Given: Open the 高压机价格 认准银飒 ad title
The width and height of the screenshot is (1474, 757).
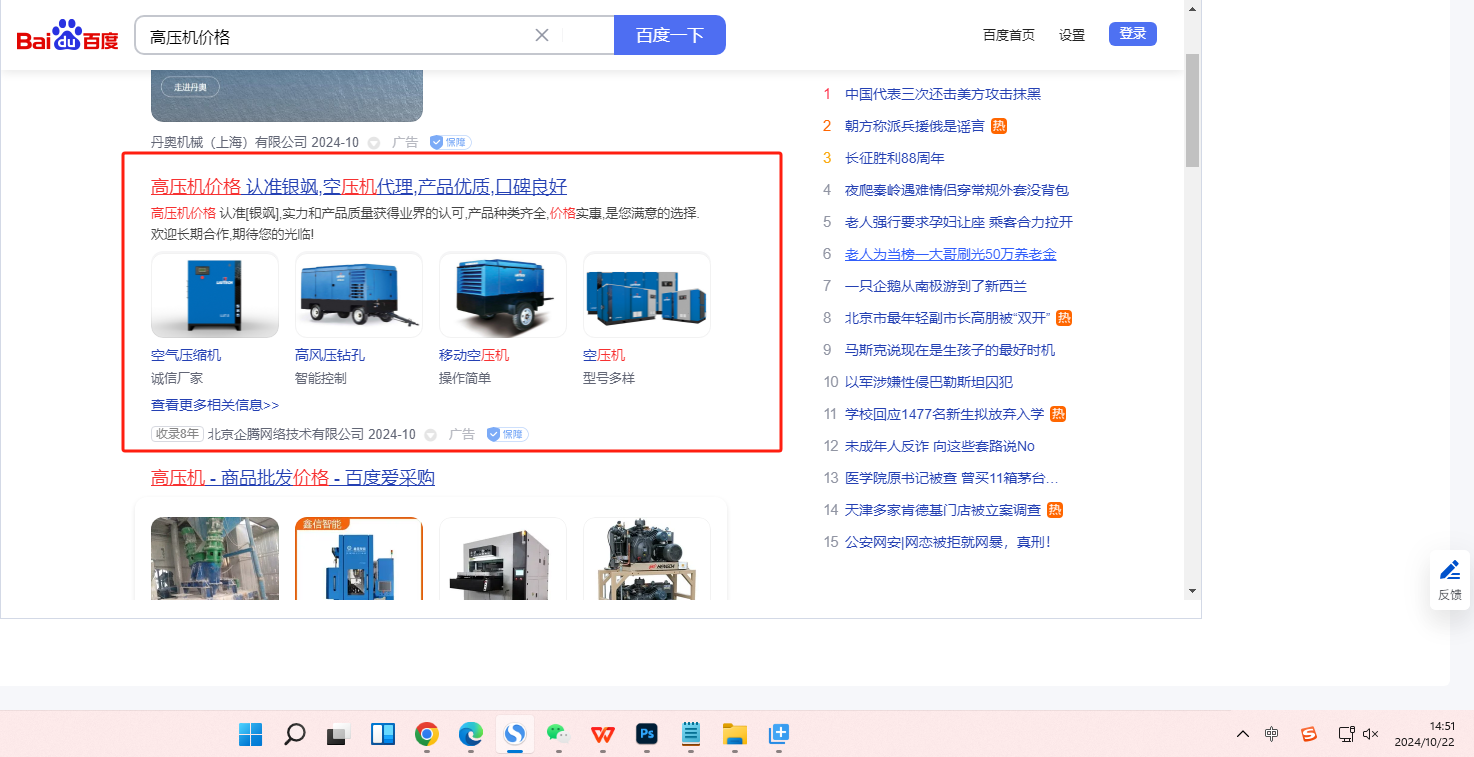Looking at the screenshot, I should 359,186.
